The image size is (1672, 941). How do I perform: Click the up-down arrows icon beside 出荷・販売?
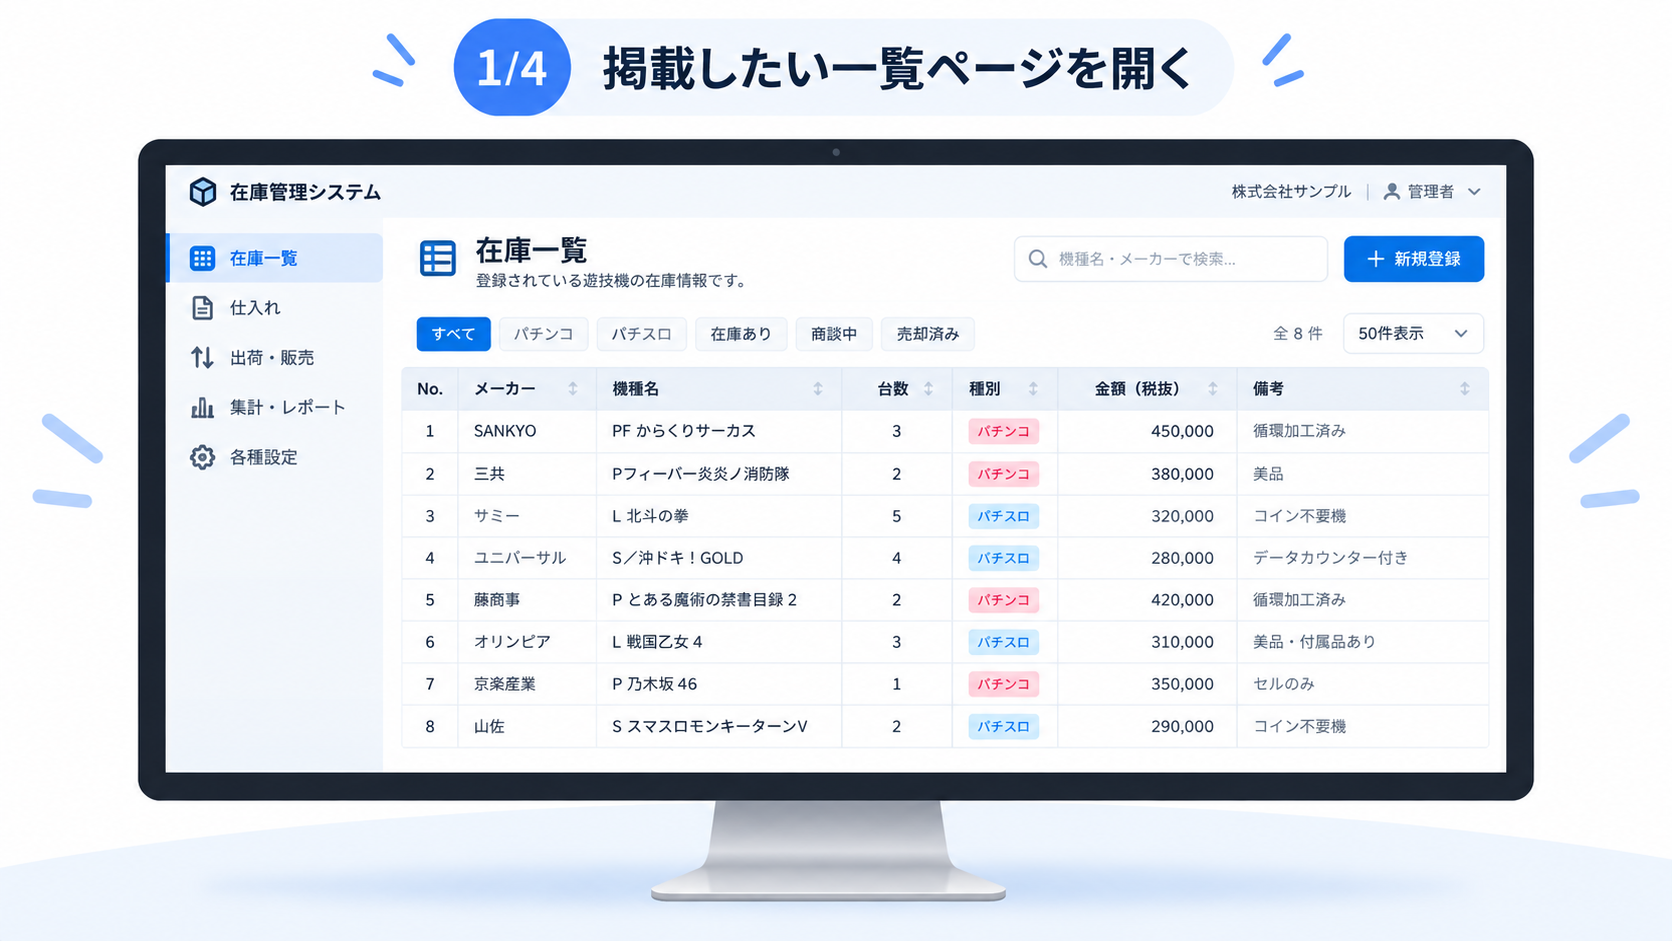(202, 357)
